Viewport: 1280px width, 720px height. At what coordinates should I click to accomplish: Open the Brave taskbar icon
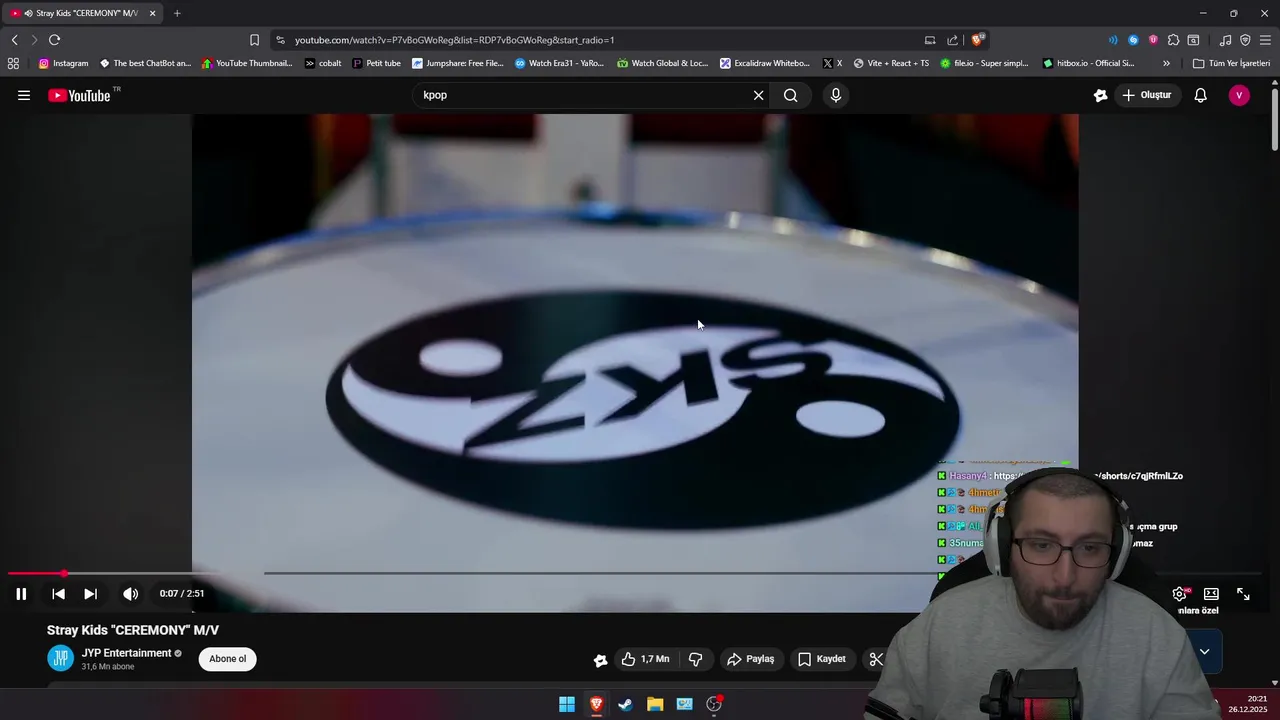pyautogui.click(x=596, y=704)
